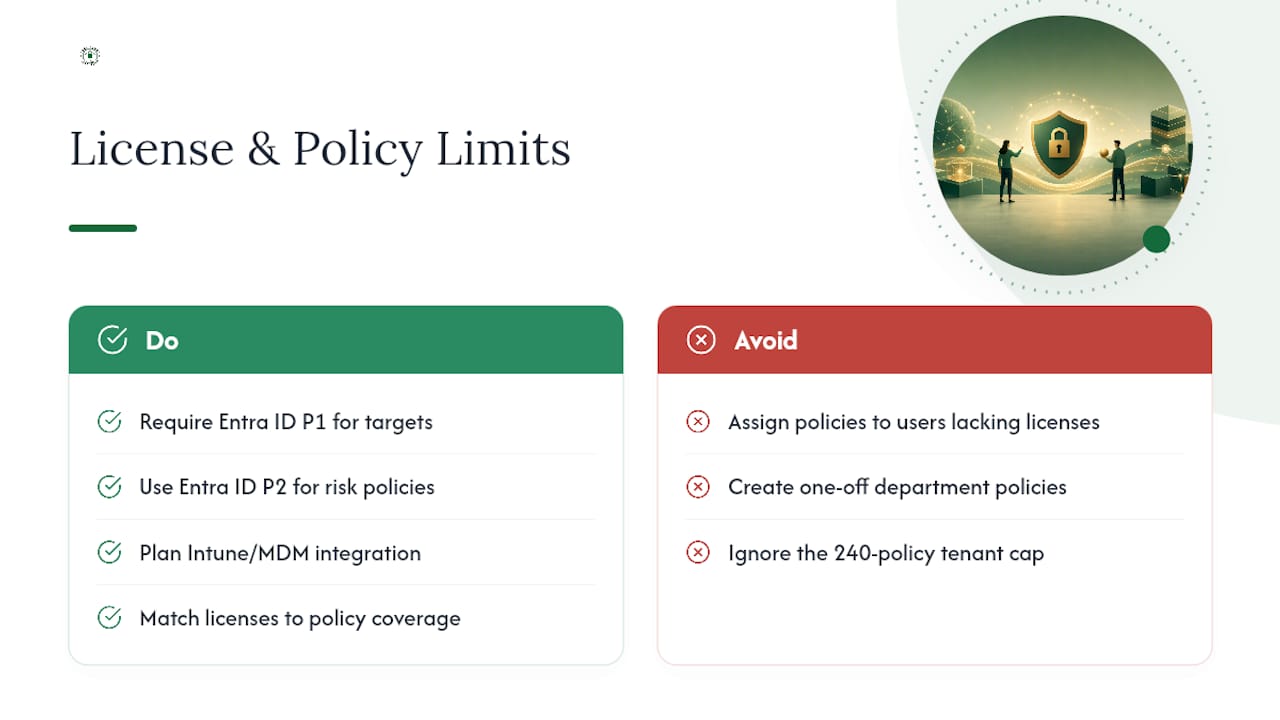
Task: Click the check icon beside Match licenses to policy
Action: [109, 618]
